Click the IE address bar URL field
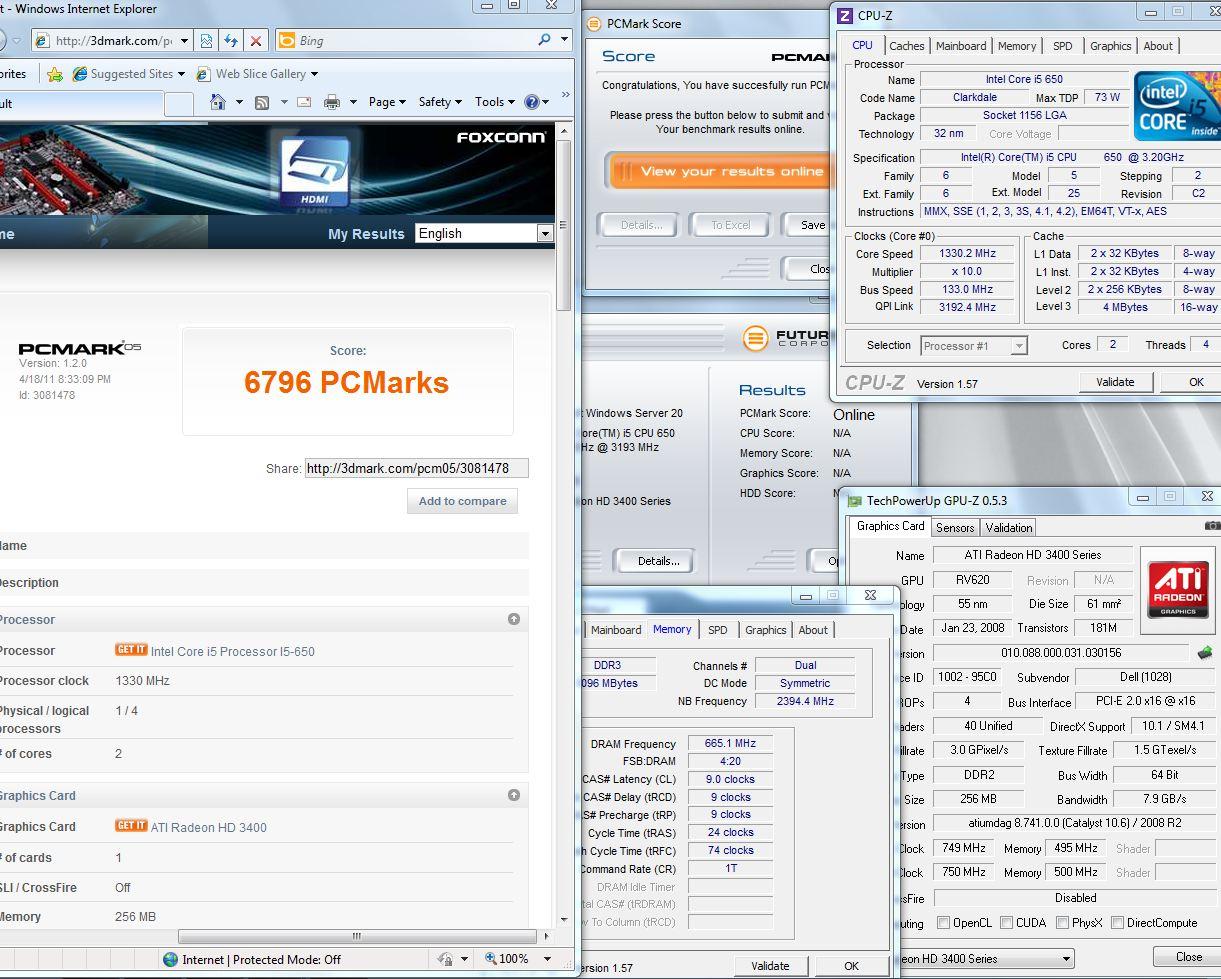 point(113,41)
